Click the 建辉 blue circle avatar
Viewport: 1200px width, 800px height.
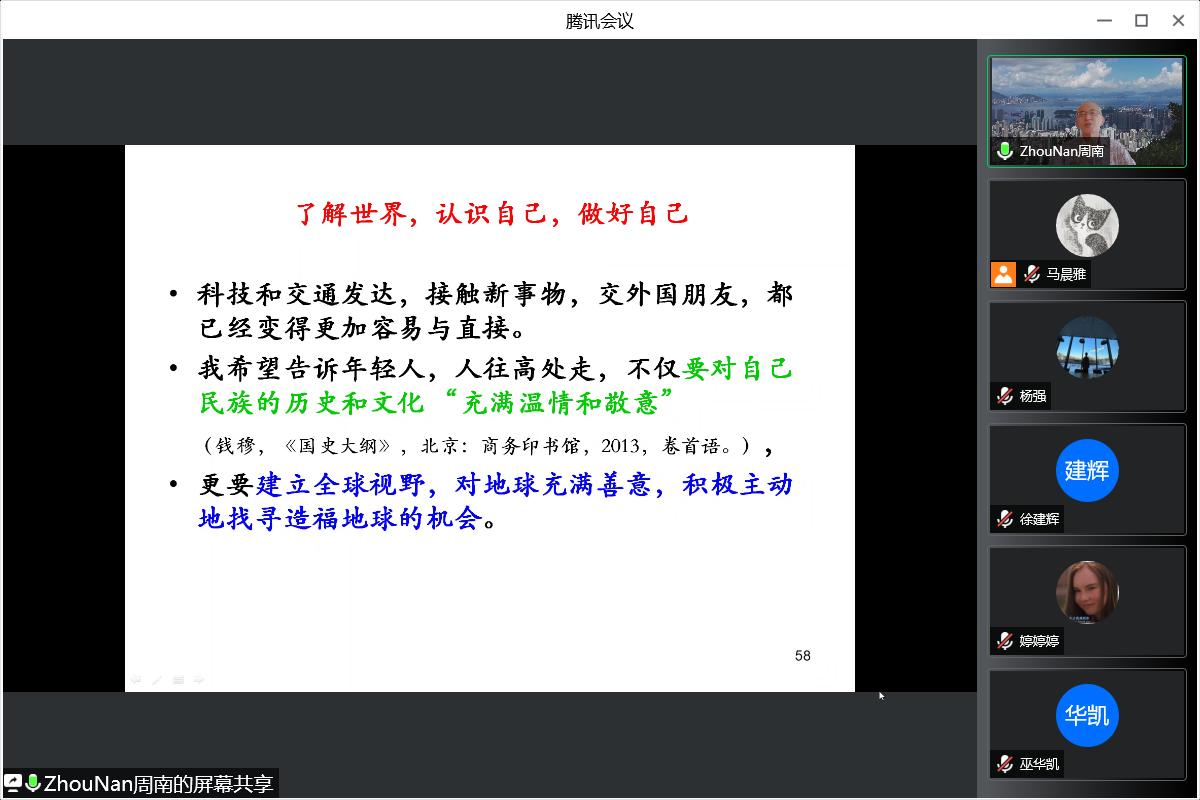(1087, 470)
